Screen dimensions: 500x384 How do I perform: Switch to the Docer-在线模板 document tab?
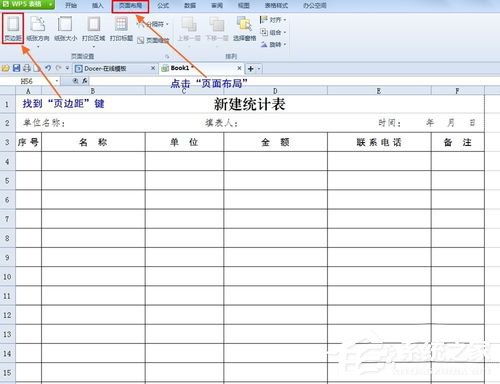click(115, 69)
